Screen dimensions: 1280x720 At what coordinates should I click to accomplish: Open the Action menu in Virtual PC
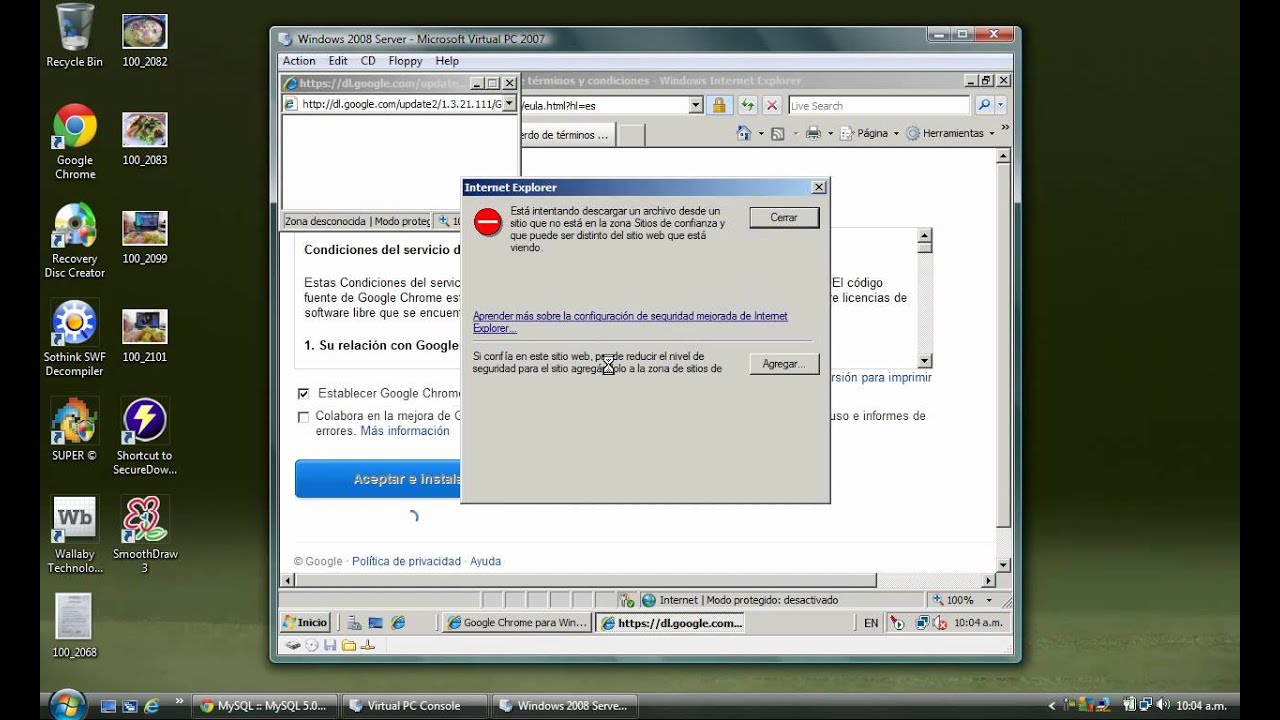click(x=299, y=61)
